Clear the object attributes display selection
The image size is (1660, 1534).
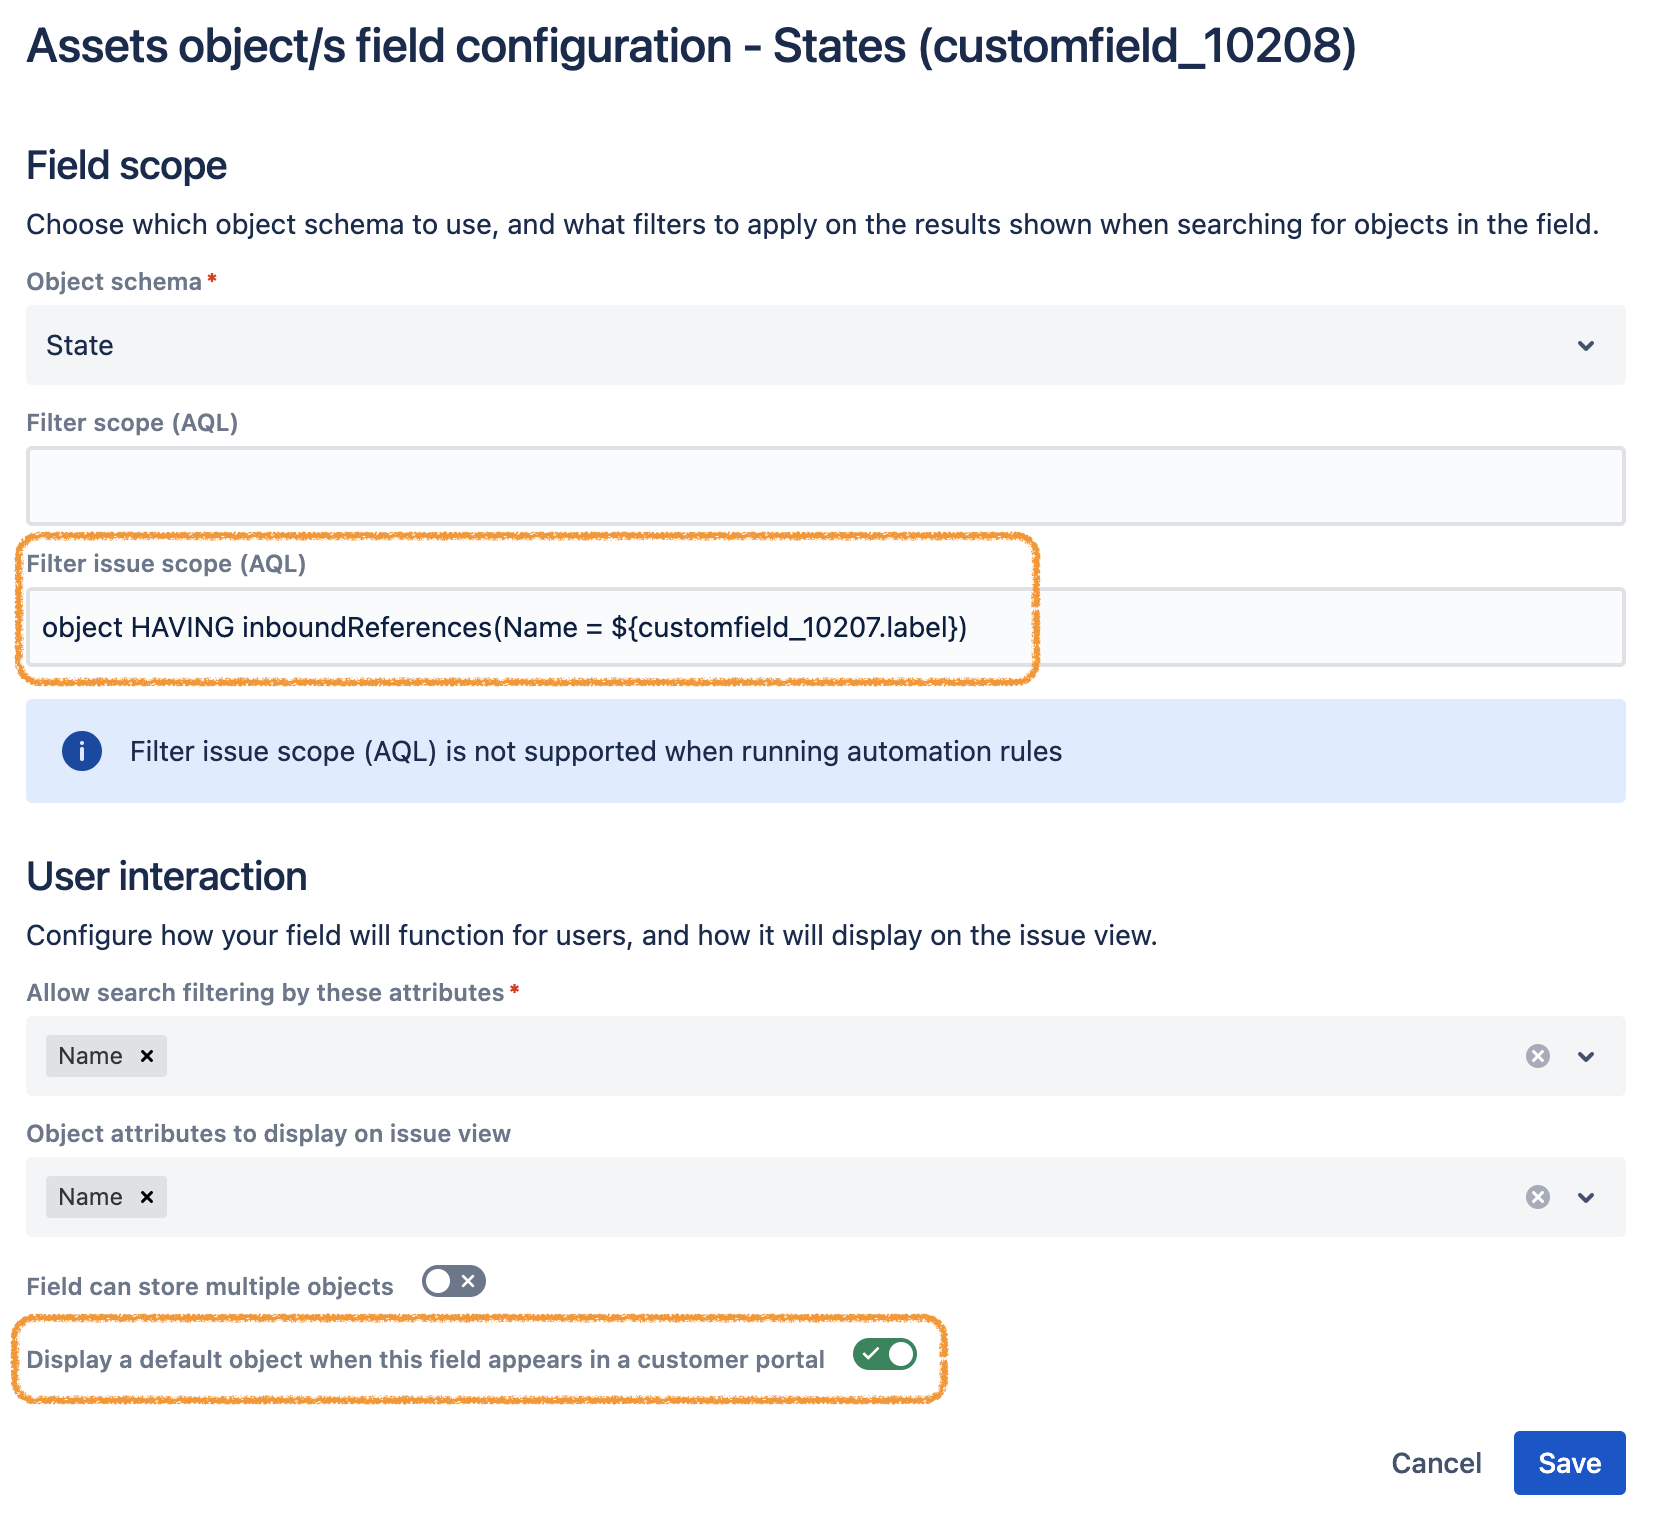click(1537, 1196)
